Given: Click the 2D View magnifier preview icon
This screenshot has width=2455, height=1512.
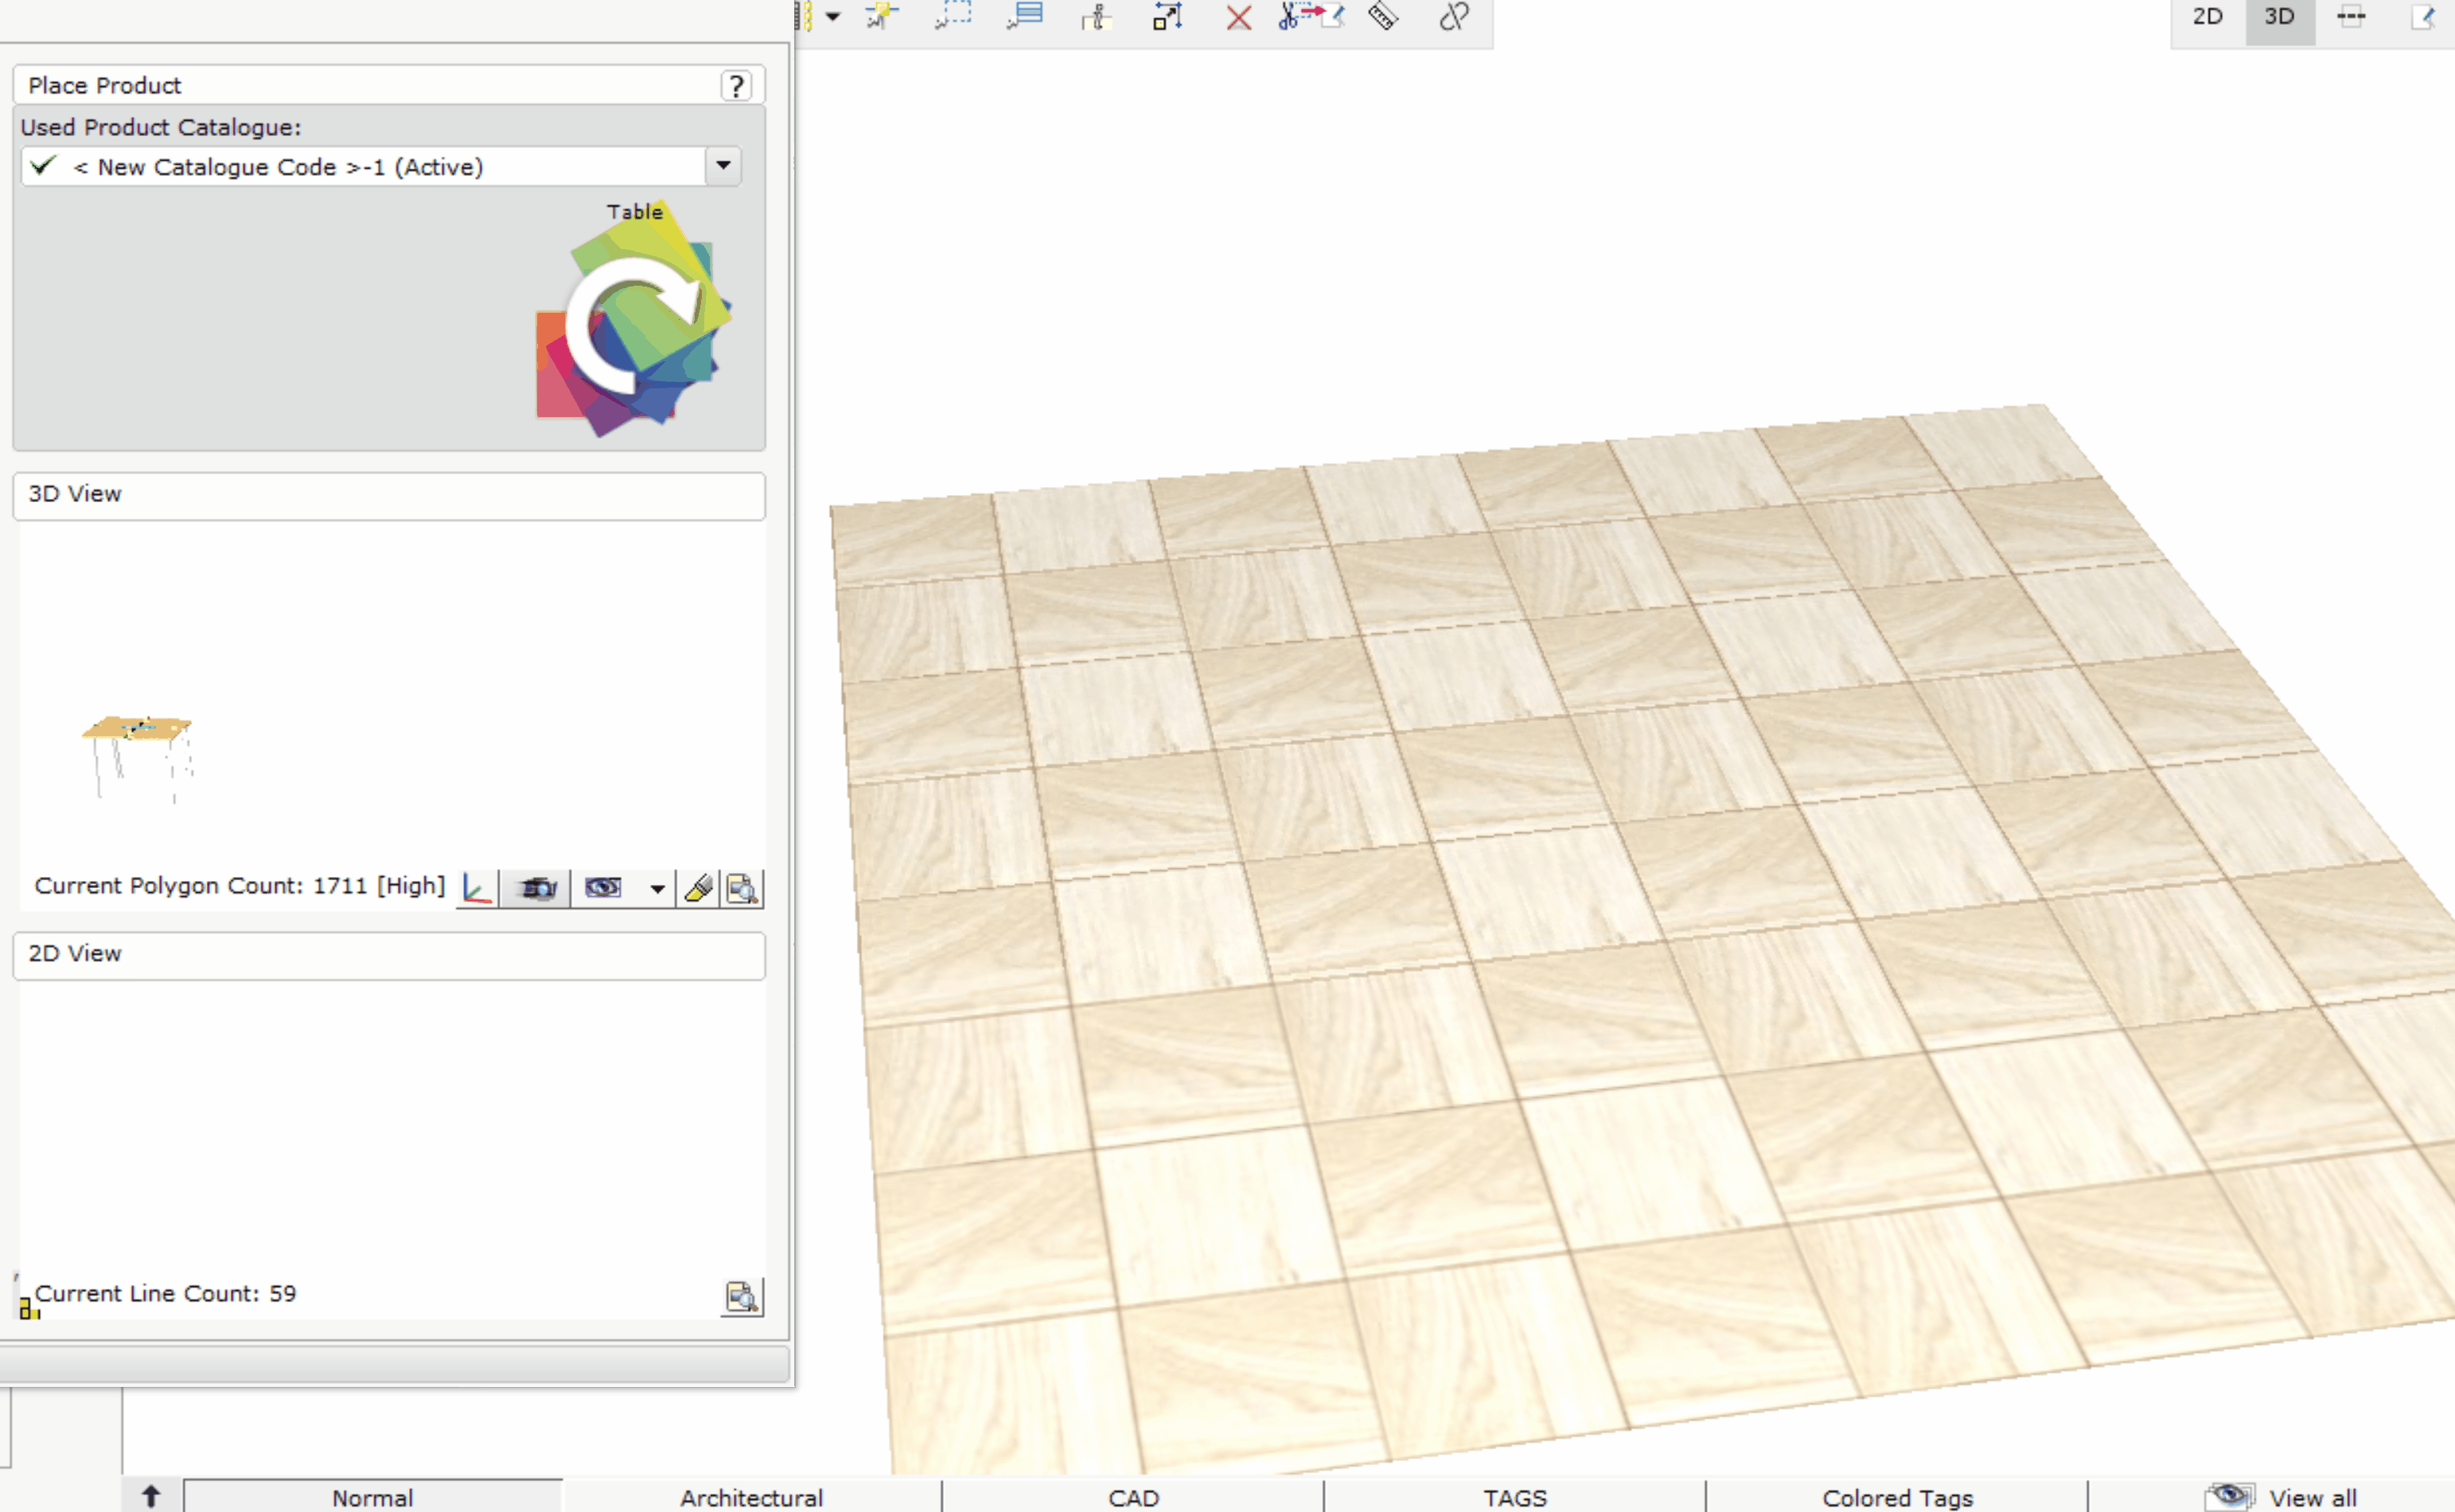Looking at the screenshot, I should tap(742, 1296).
